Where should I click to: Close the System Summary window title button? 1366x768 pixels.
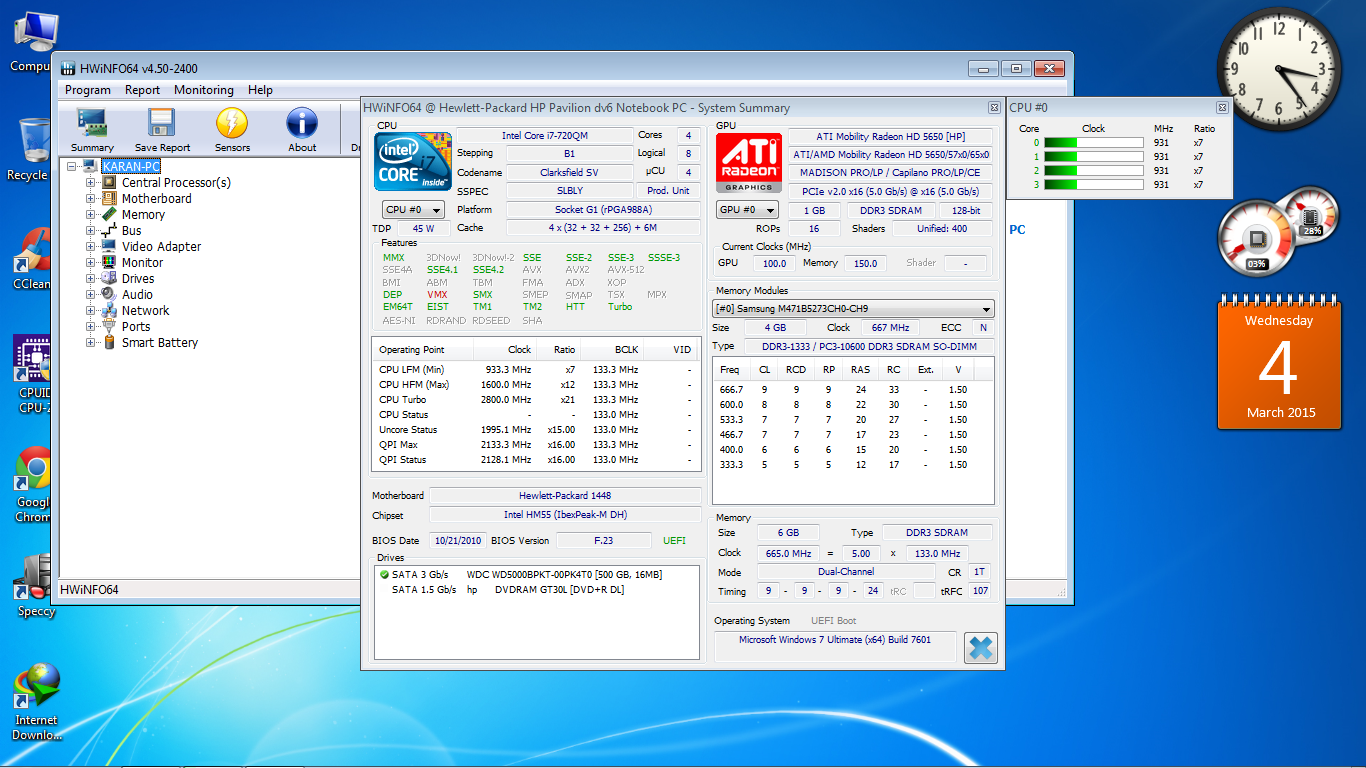(994, 108)
